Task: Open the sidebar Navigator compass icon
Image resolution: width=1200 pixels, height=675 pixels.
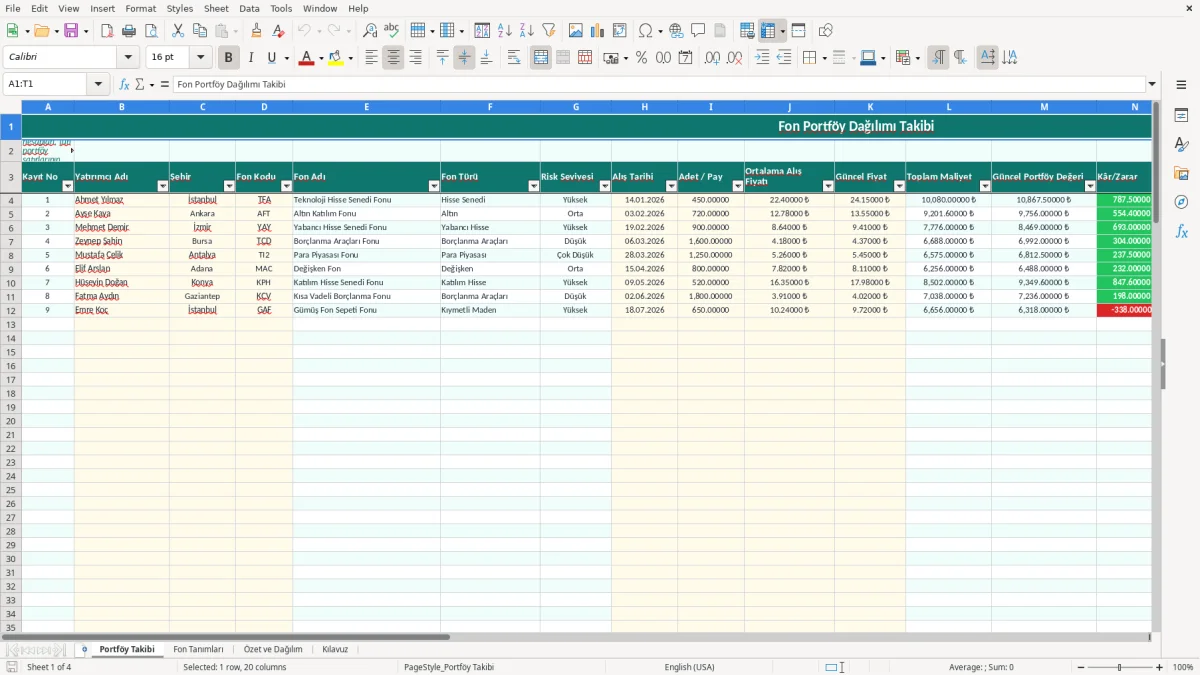Action: [1181, 202]
